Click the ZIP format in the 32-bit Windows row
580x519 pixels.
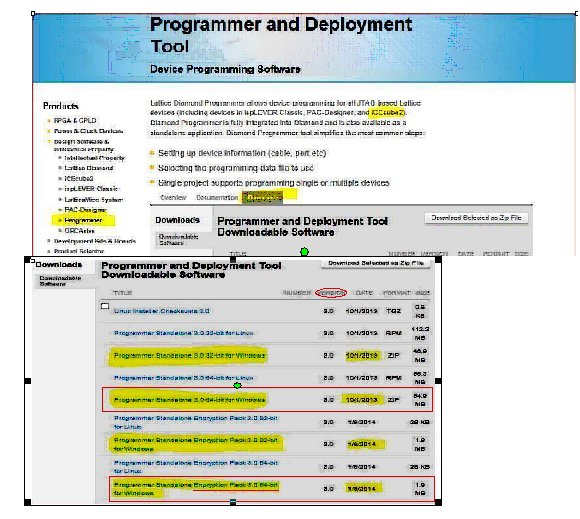(393, 355)
